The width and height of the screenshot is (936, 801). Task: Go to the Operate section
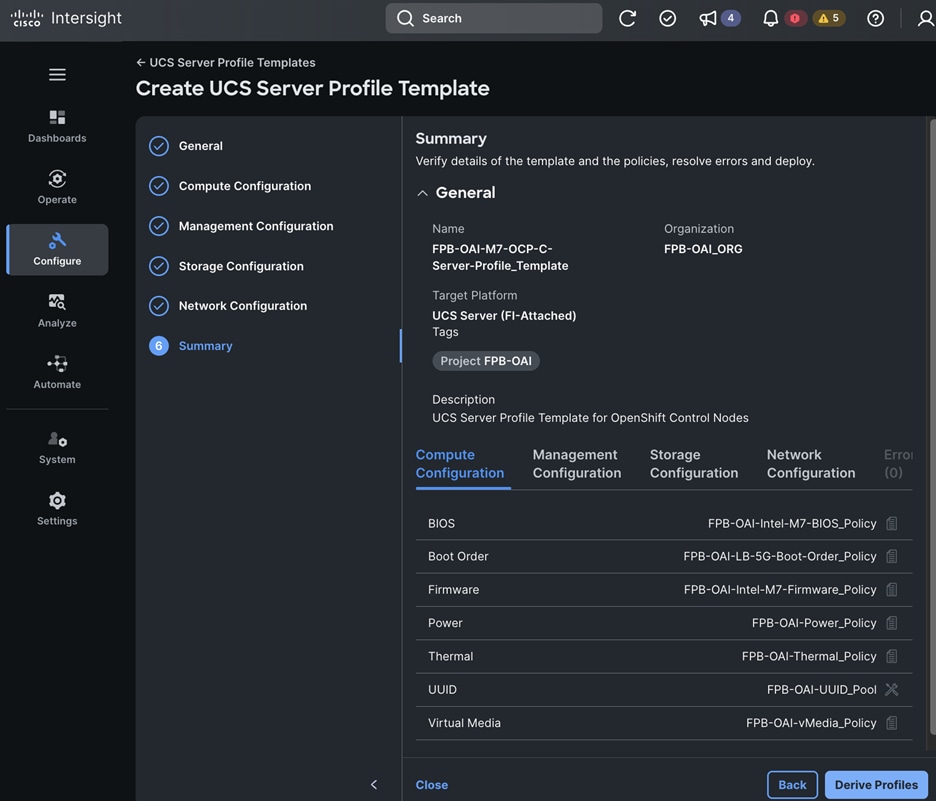[57, 187]
